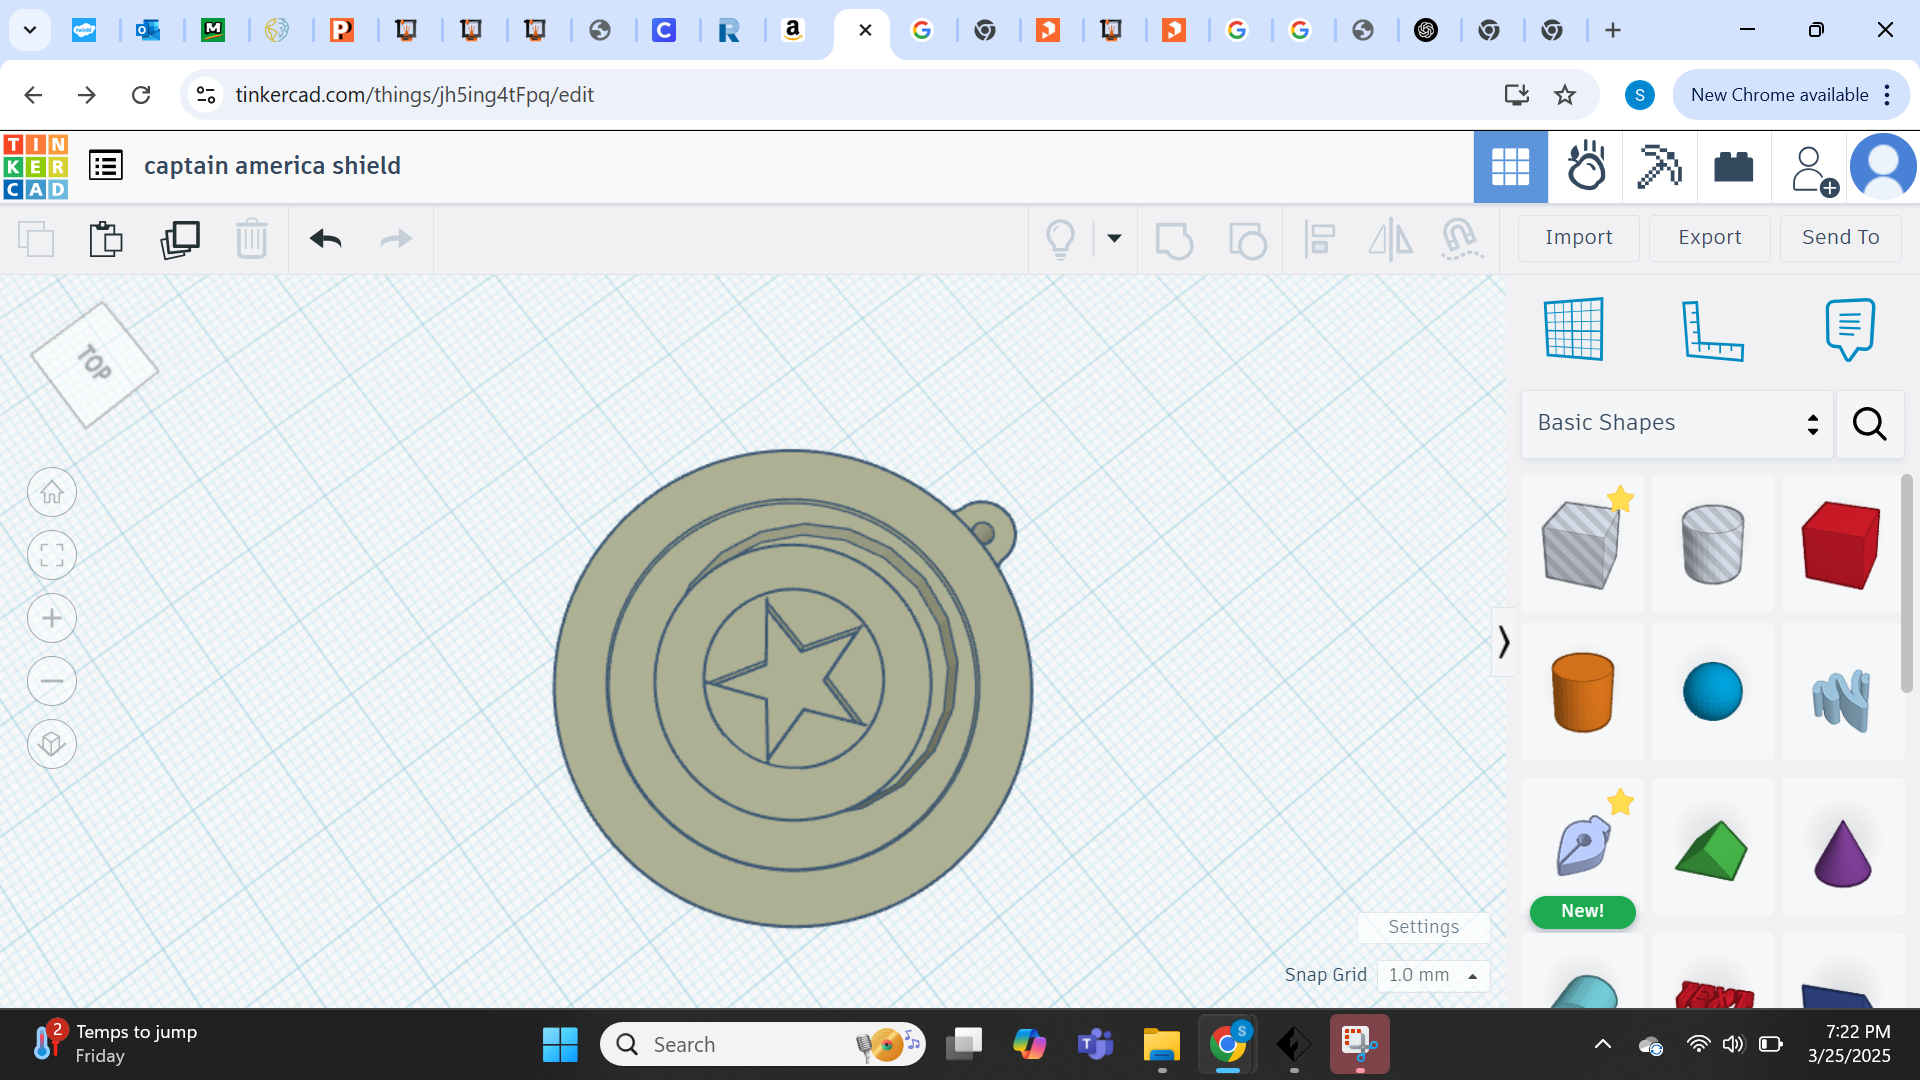Viewport: 1920px width, 1080px height.
Task: Click the Group shapes icon
Action: (1174, 240)
